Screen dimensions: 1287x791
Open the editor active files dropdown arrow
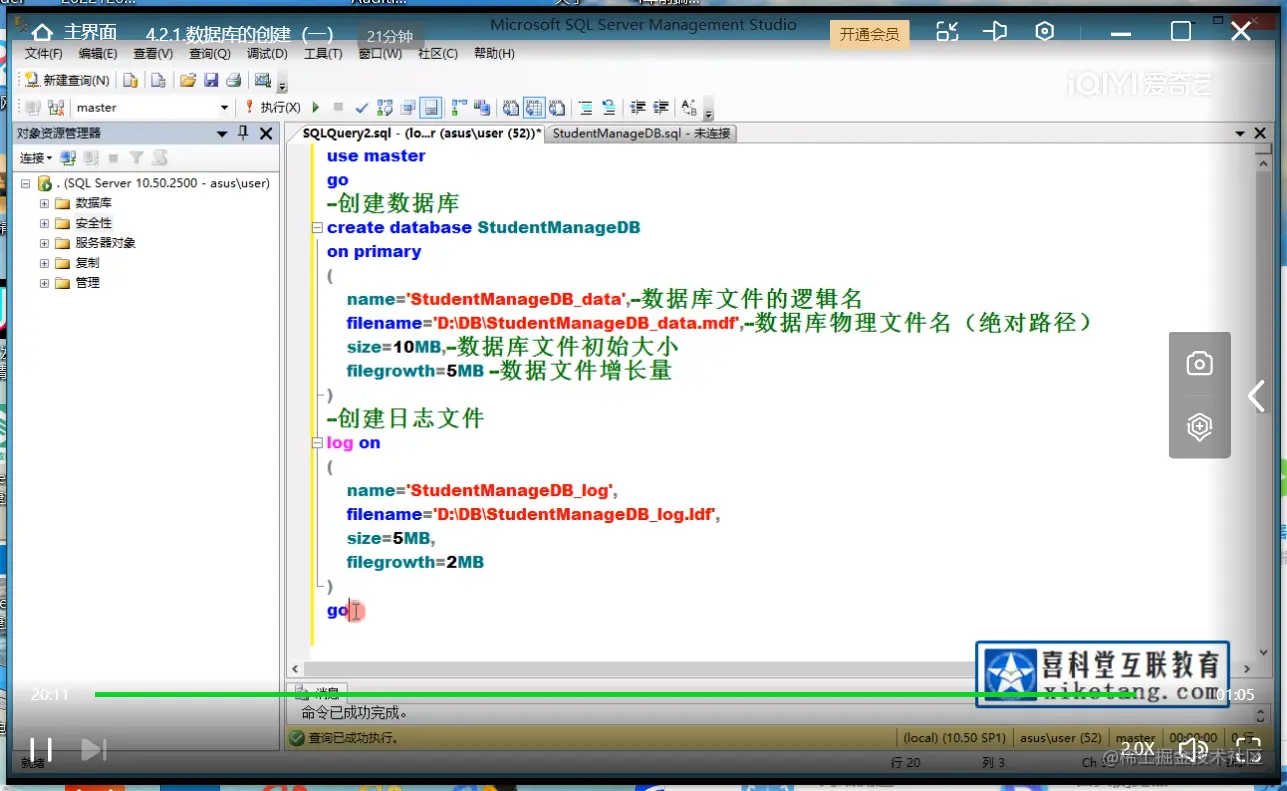(1238, 134)
